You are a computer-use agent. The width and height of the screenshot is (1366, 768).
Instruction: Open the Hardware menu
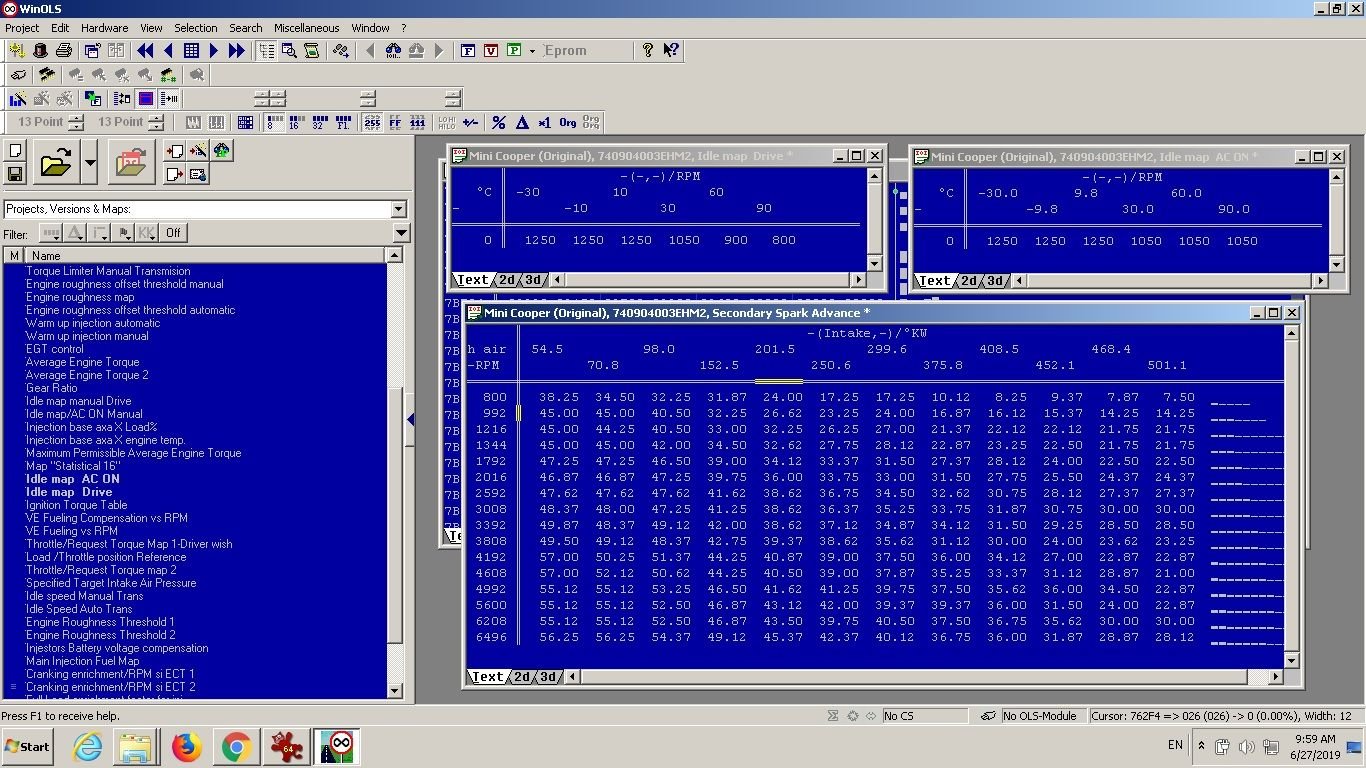pos(104,28)
